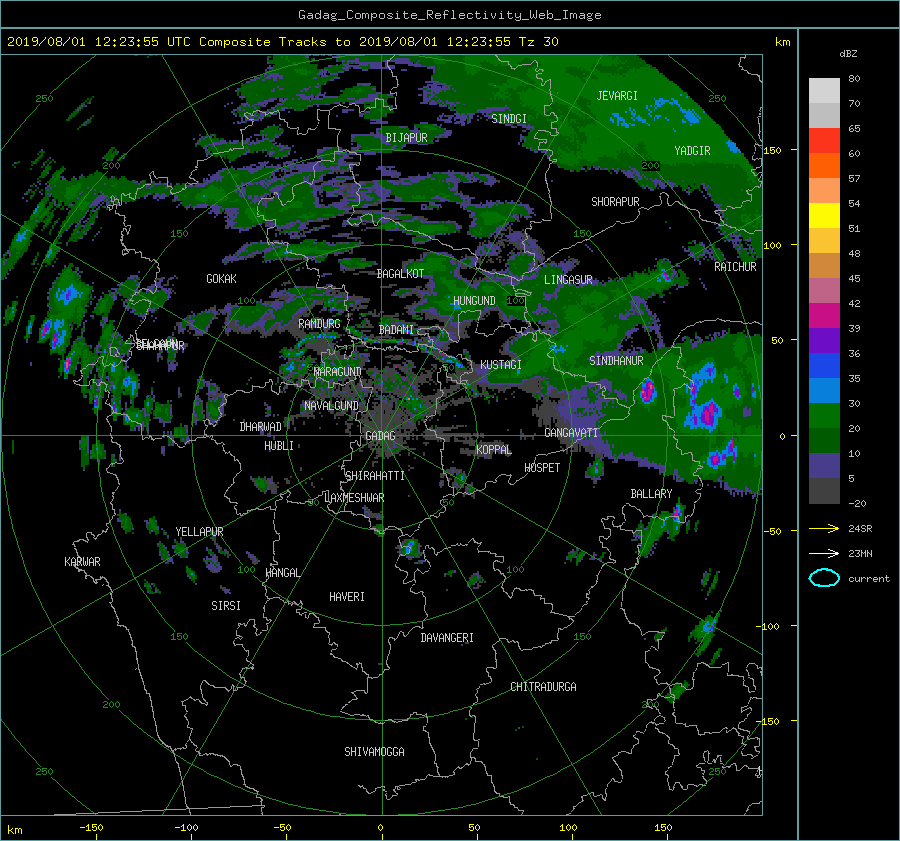Click the KOPPAL city label

click(x=494, y=450)
